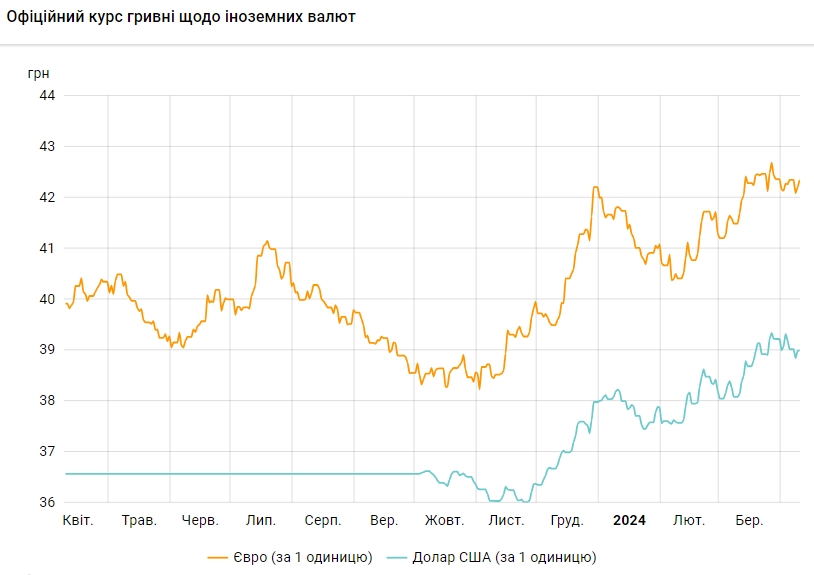Click the bold 2024 year label

tap(629, 521)
